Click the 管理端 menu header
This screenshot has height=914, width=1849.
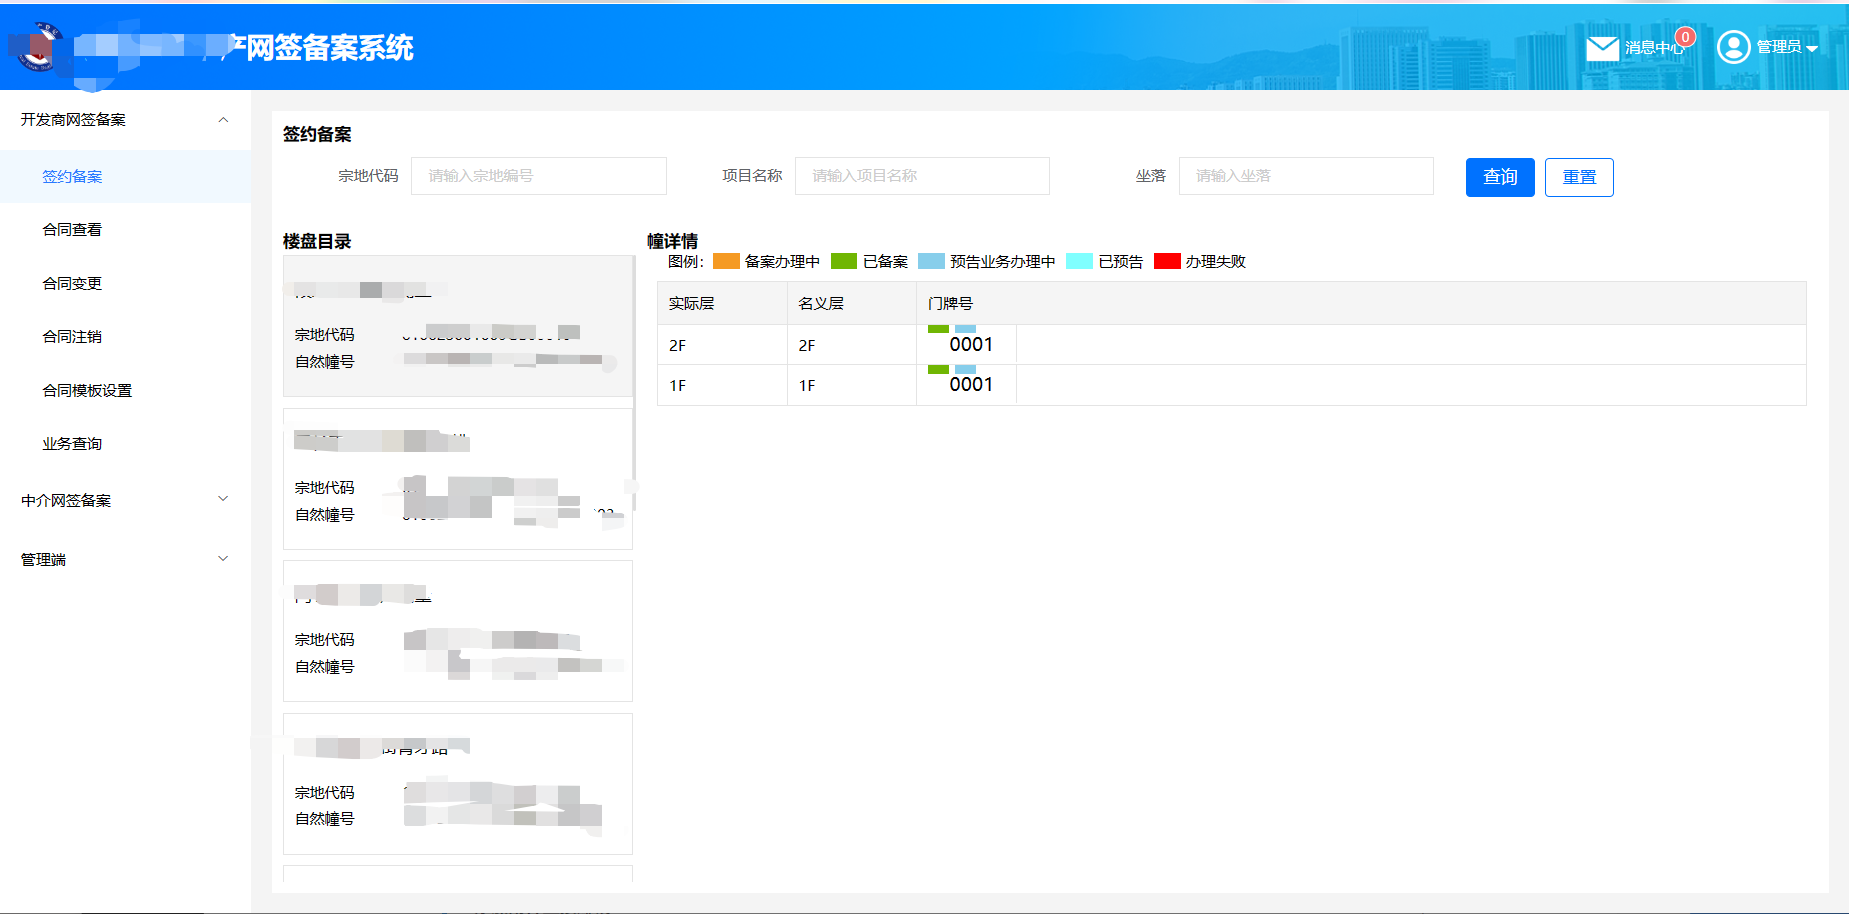point(125,559)
